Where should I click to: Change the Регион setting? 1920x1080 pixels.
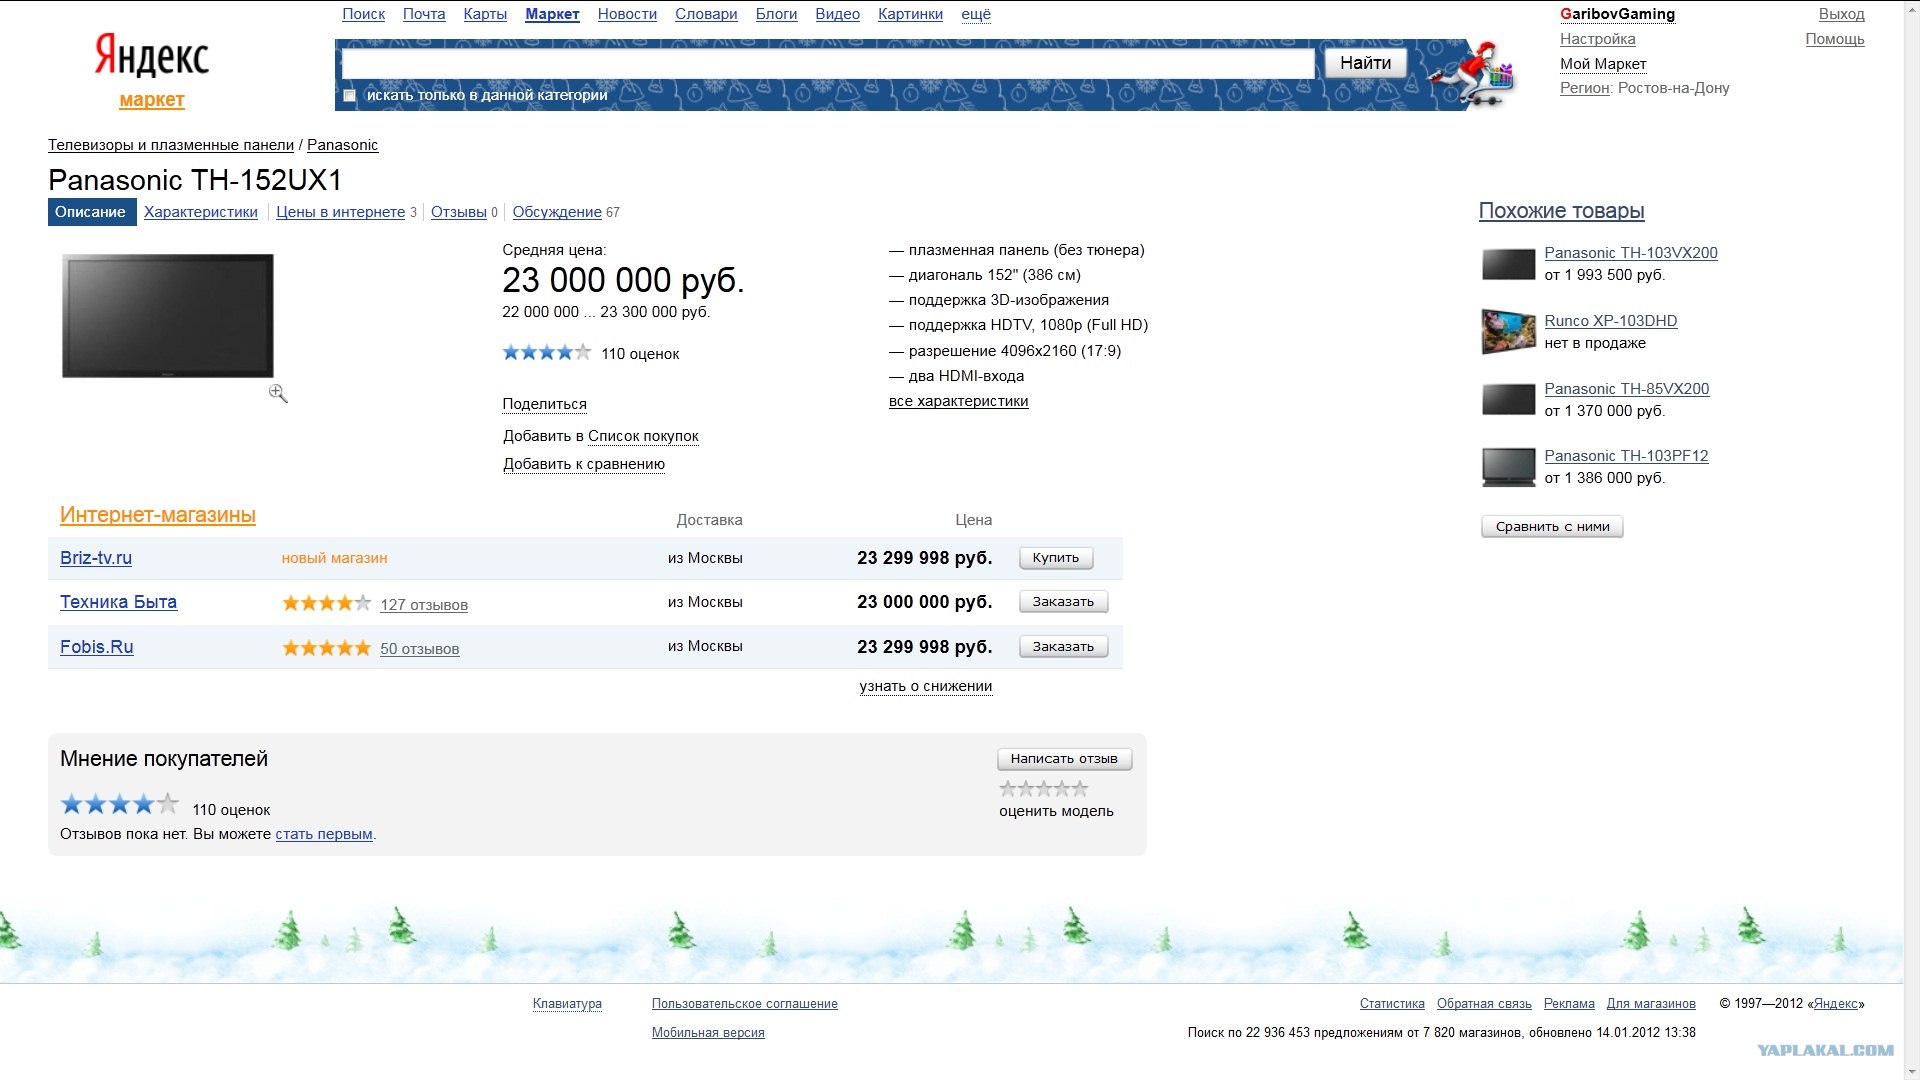pyautogui.click(x=1584, y=88)
